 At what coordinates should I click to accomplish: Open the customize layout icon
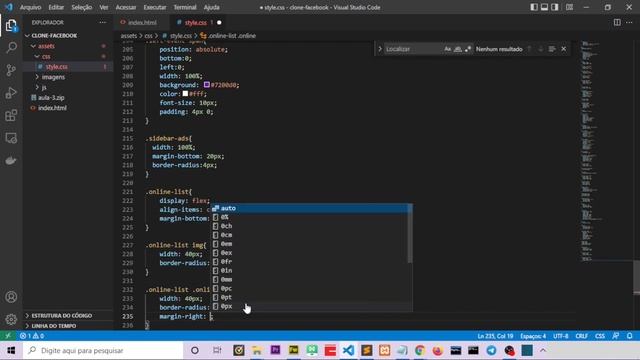[x=569, y=7]
